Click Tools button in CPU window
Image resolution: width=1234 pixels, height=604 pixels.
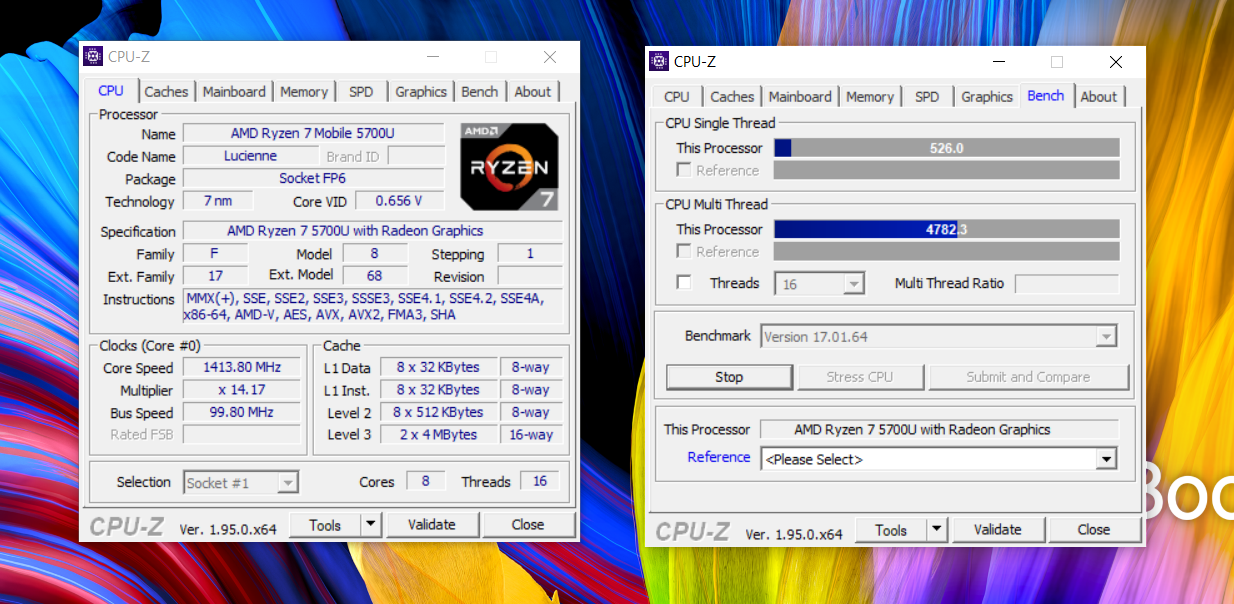[325, 525]
